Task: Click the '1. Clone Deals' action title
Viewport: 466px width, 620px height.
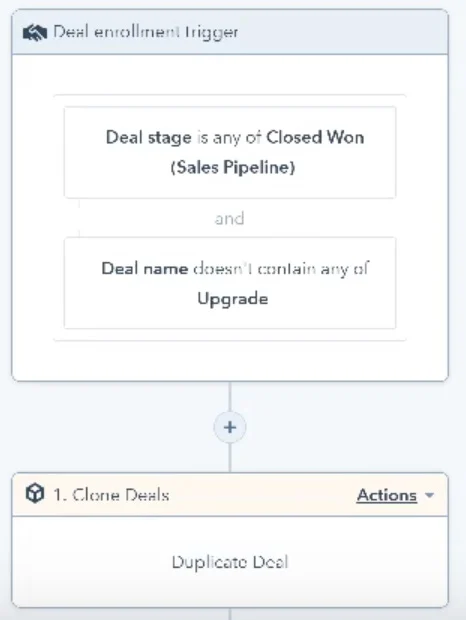Action: pos(111,495)
